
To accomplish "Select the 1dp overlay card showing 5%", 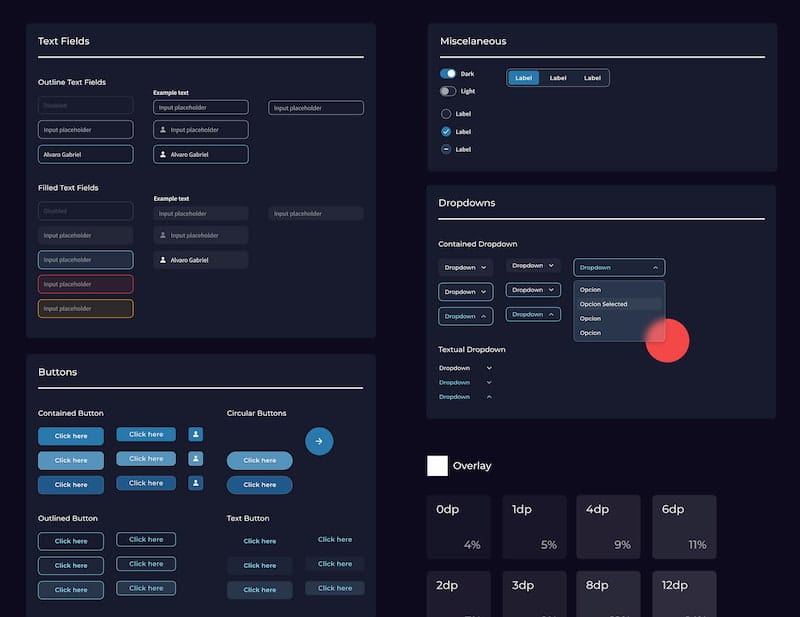I will [x=534, y=527].
